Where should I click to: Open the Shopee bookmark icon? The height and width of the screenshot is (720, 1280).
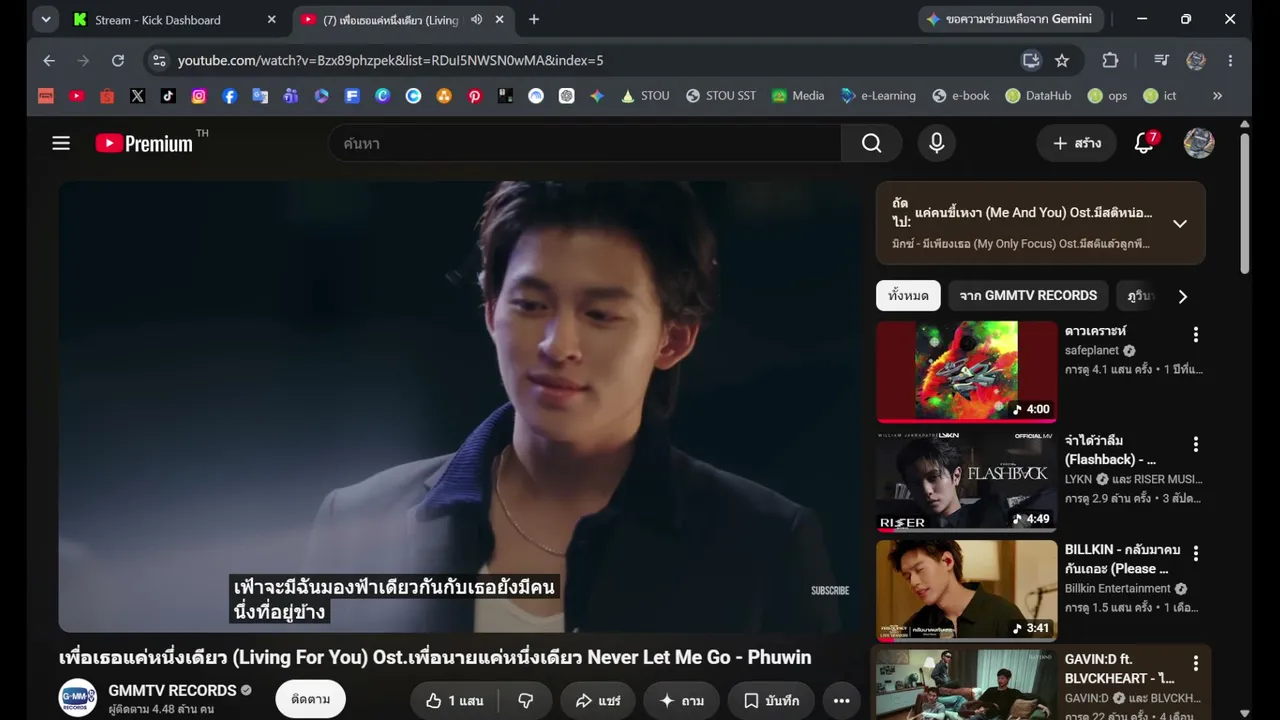107,96
